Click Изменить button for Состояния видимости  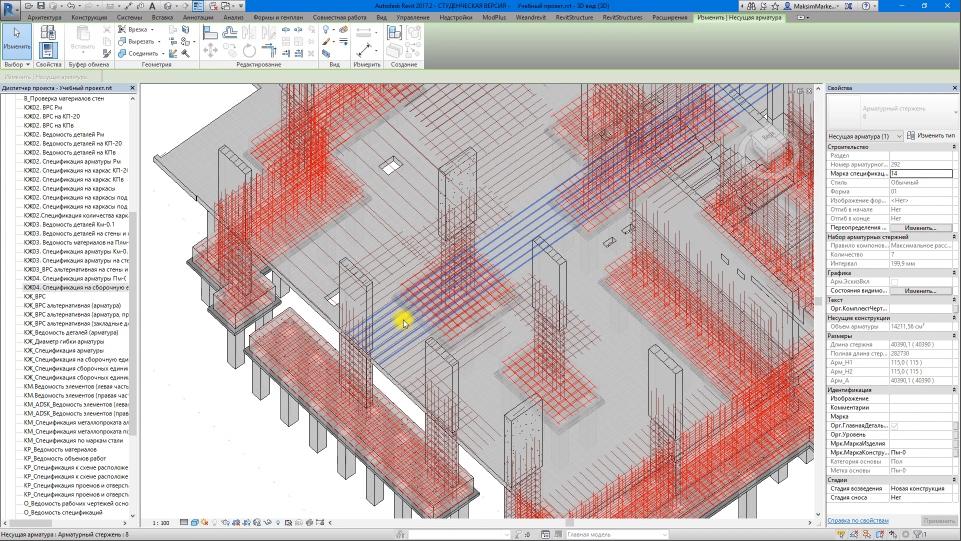click(920, 290)
